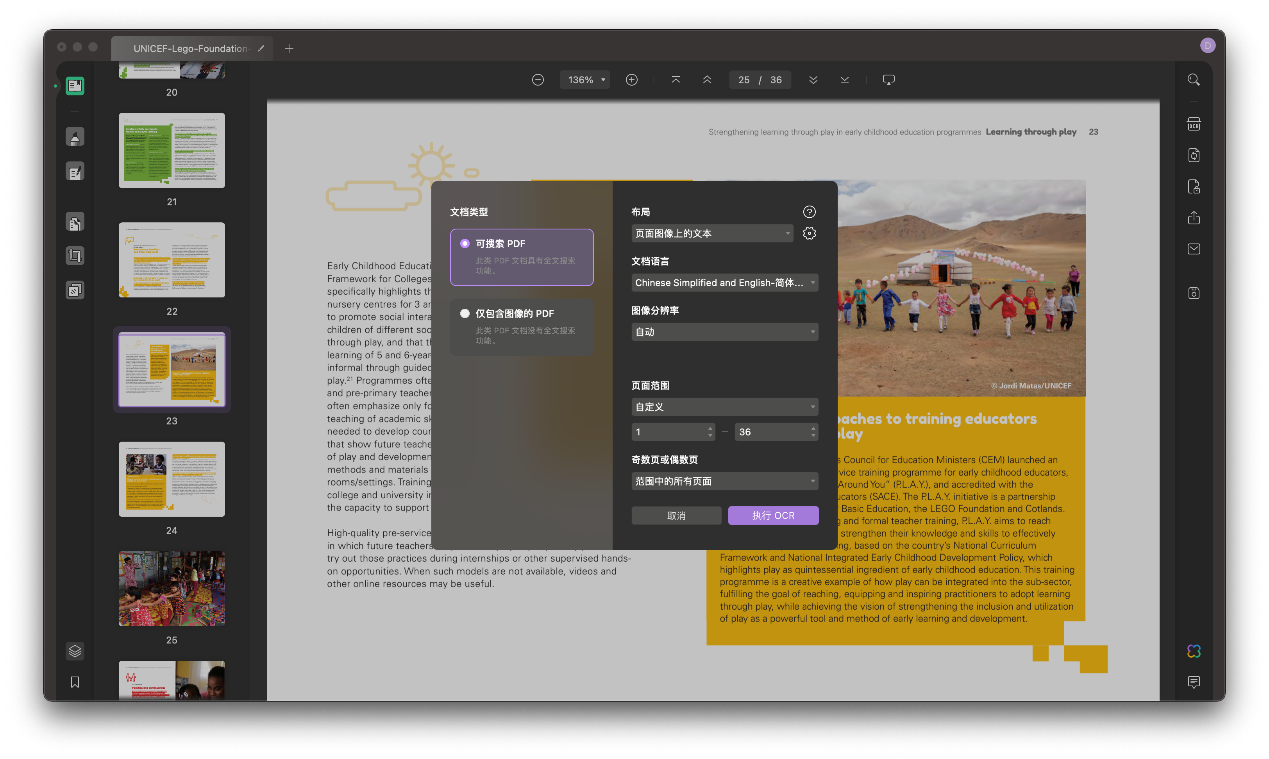The image size is (1269, 759).
Task: Select page 24 thumbnail in sidebar
Action: 172,480
